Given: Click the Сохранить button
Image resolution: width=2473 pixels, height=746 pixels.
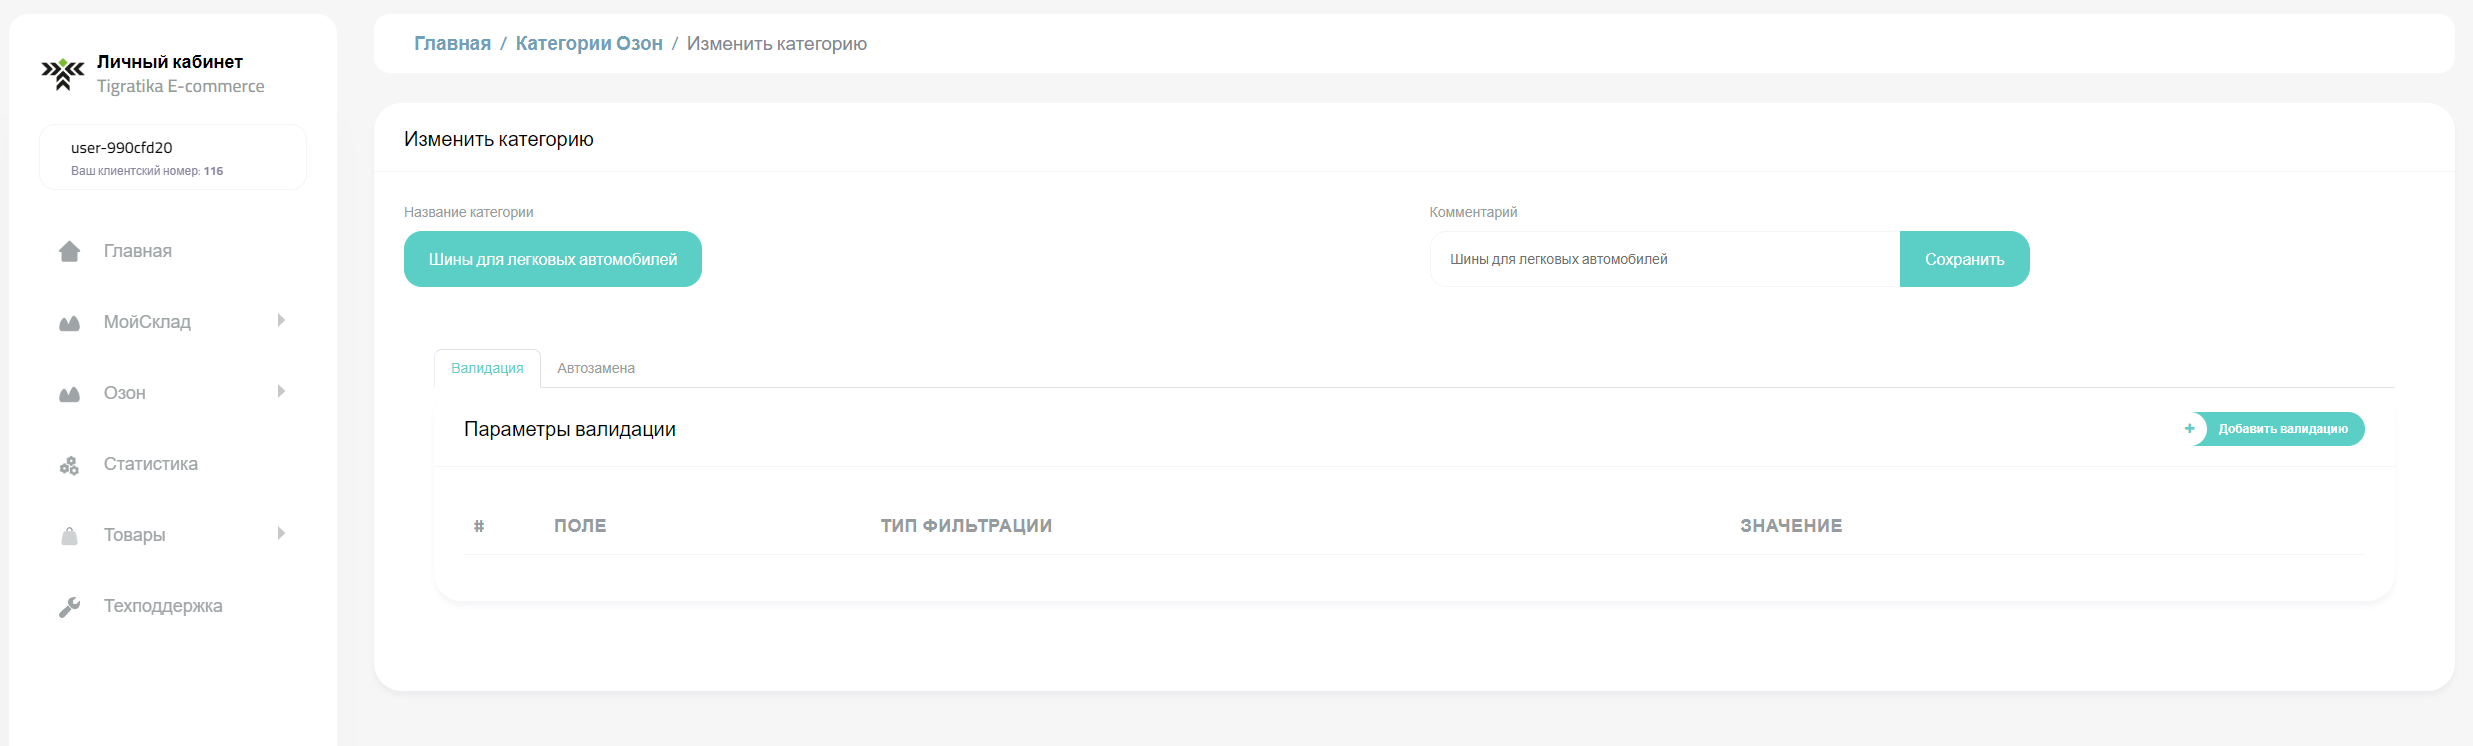Looking at the screenshot, I should pyautogui.click(x=1964, y=259).
